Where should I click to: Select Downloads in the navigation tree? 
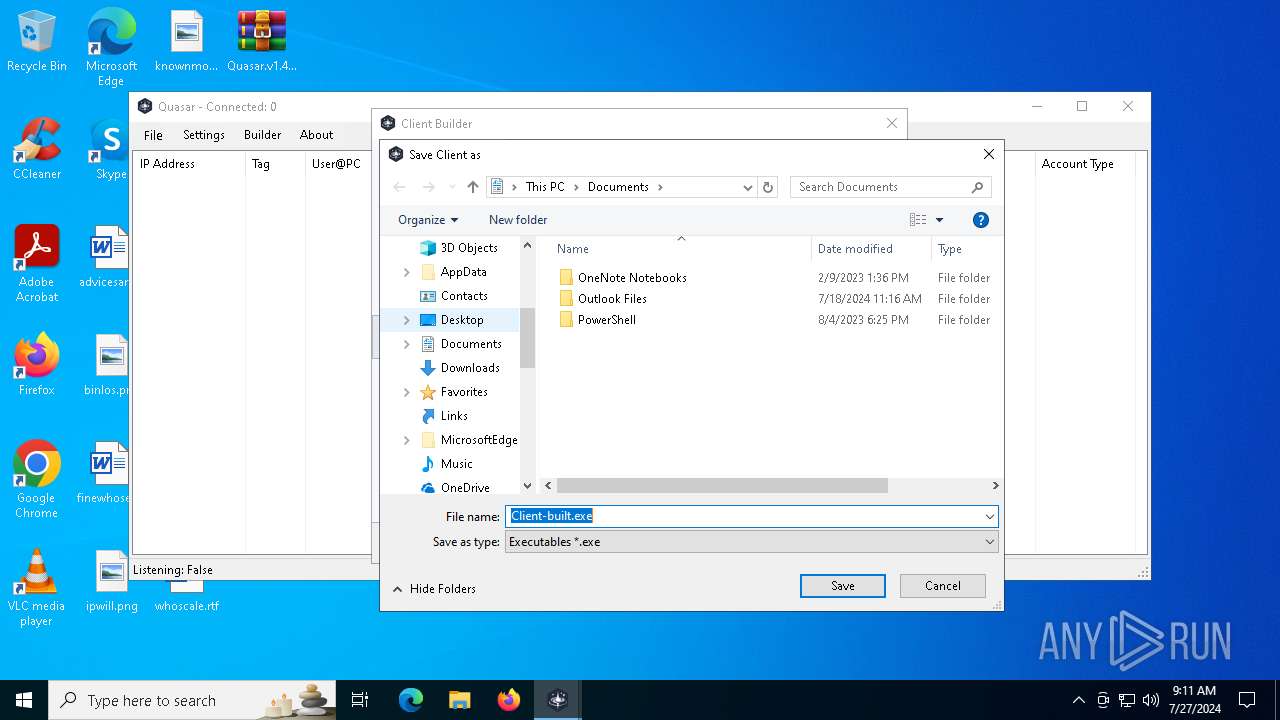tap(470, 368)
